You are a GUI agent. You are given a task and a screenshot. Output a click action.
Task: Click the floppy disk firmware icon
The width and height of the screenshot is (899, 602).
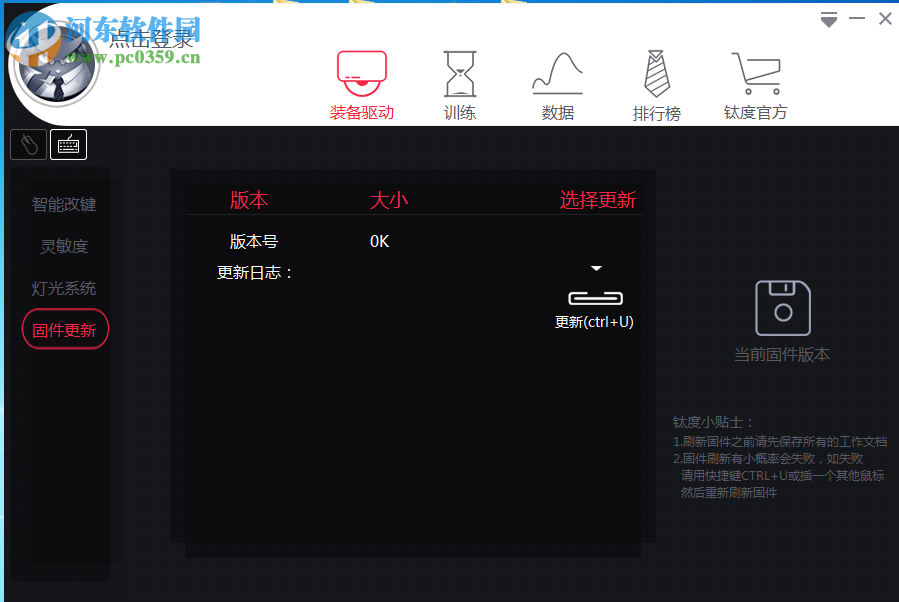coord(783,308)
